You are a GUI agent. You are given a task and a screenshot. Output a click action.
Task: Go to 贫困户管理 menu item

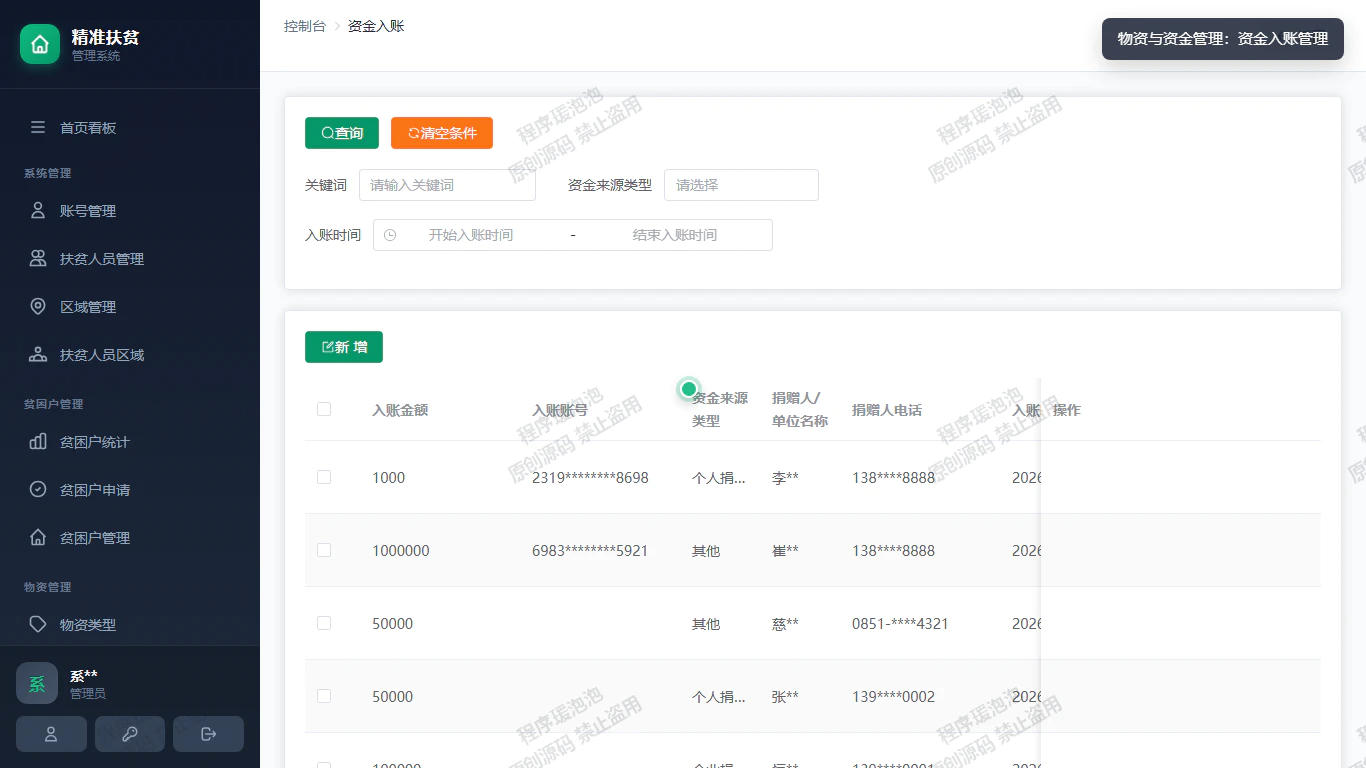point(130,538)
